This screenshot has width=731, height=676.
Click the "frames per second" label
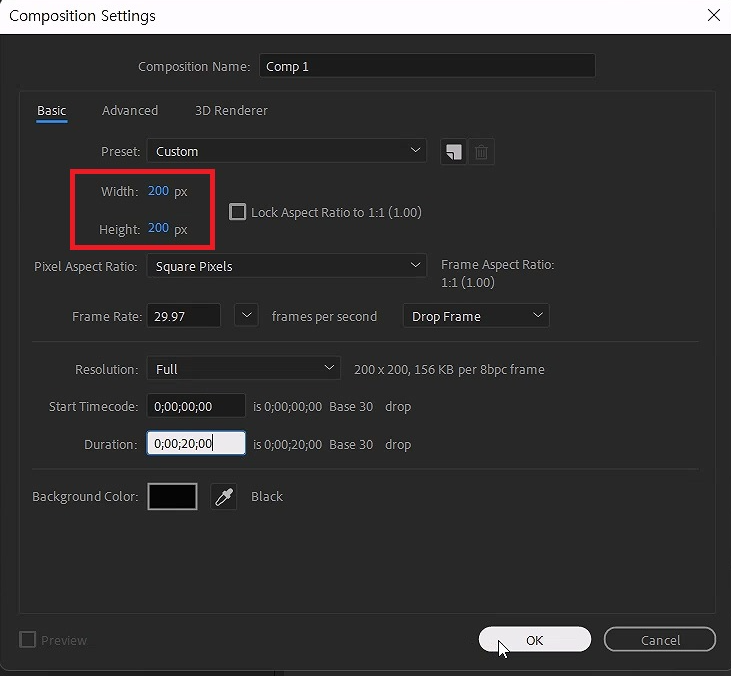tap(324, 317)
